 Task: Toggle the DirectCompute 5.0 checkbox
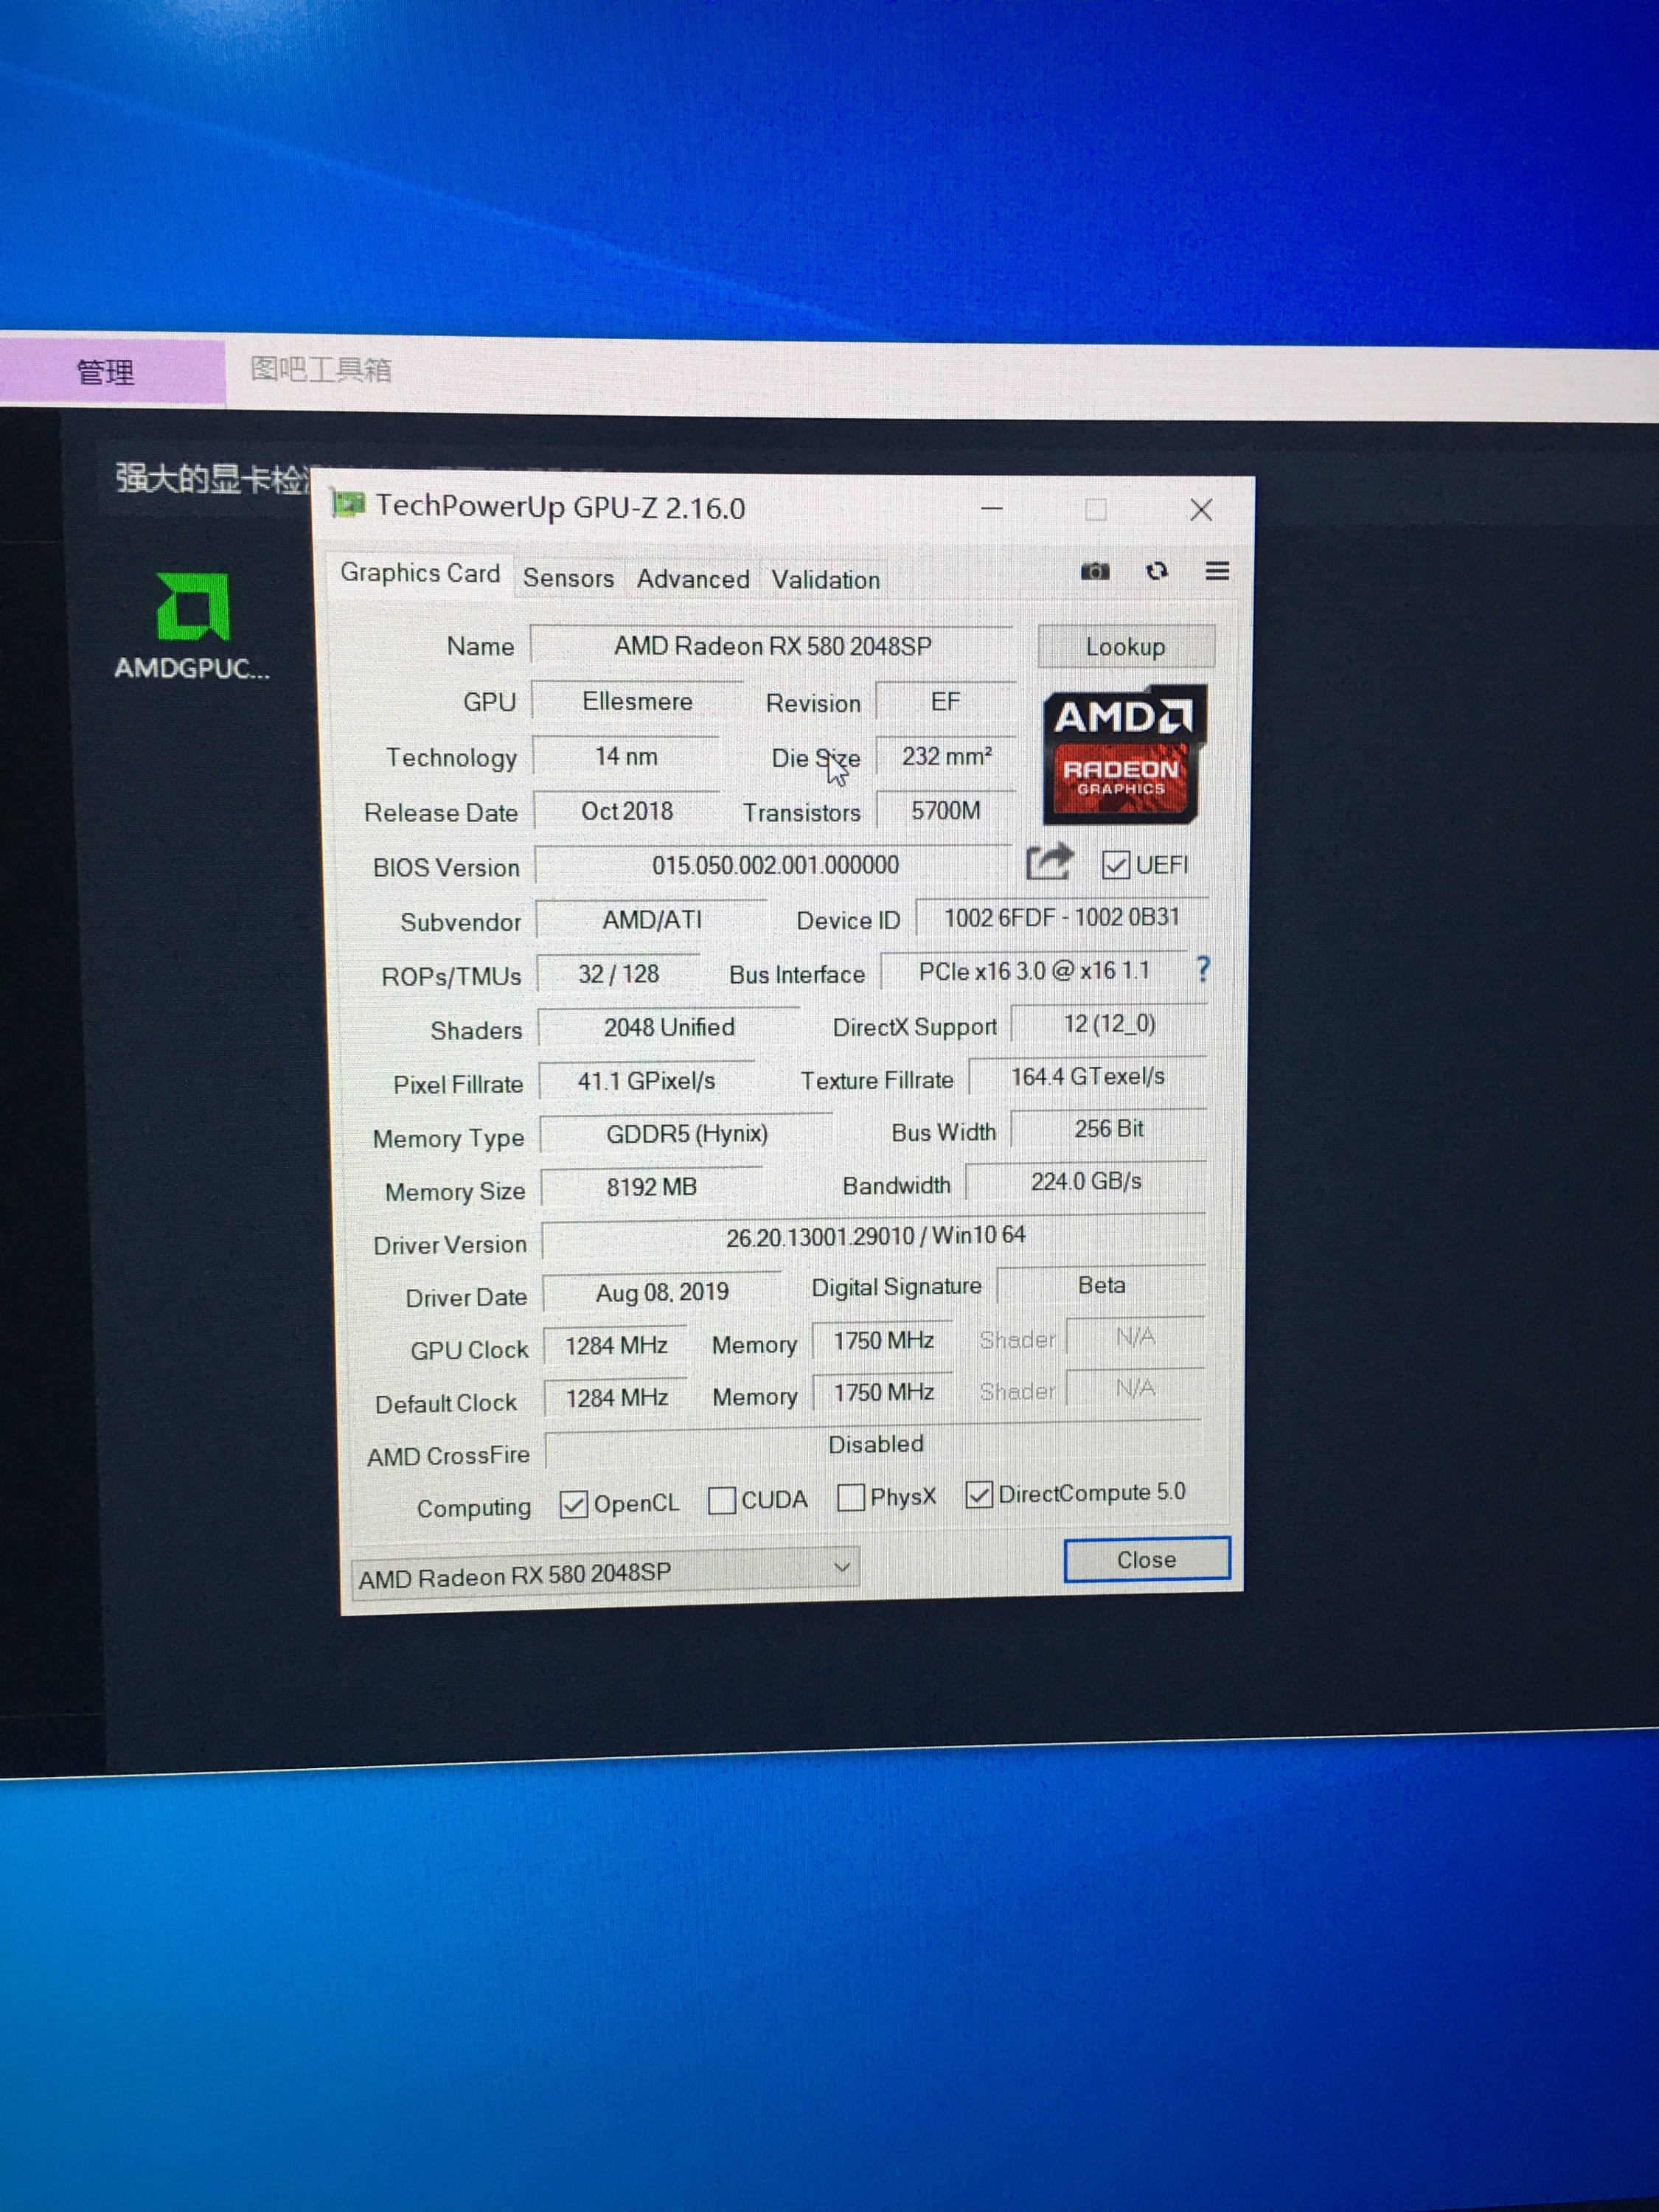pyautogui.click(x=979, y=1494)
